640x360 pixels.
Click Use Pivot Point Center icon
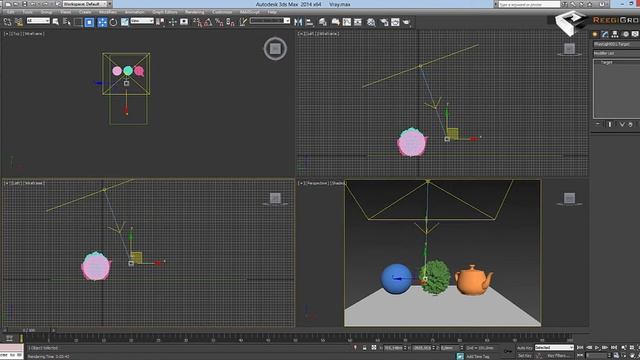(160, 22)
